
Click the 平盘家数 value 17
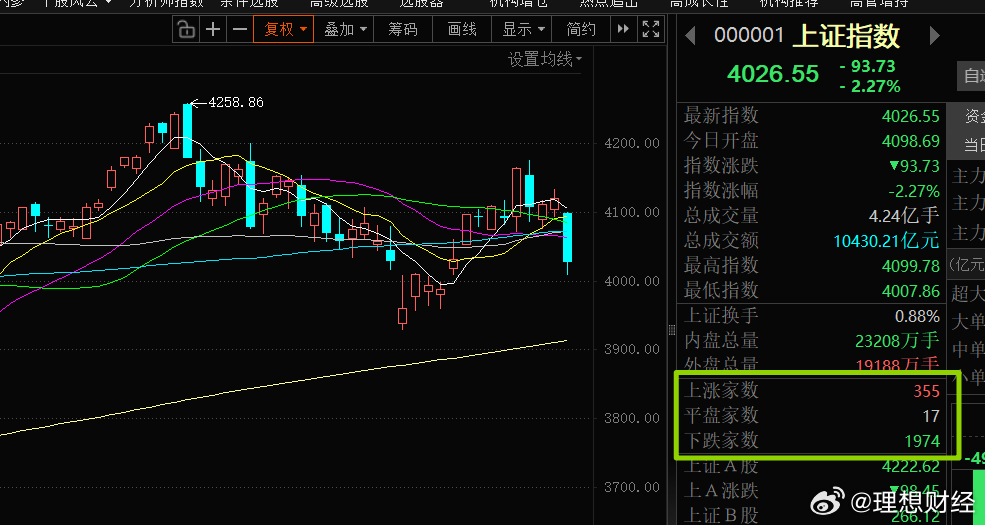point(931,416)
